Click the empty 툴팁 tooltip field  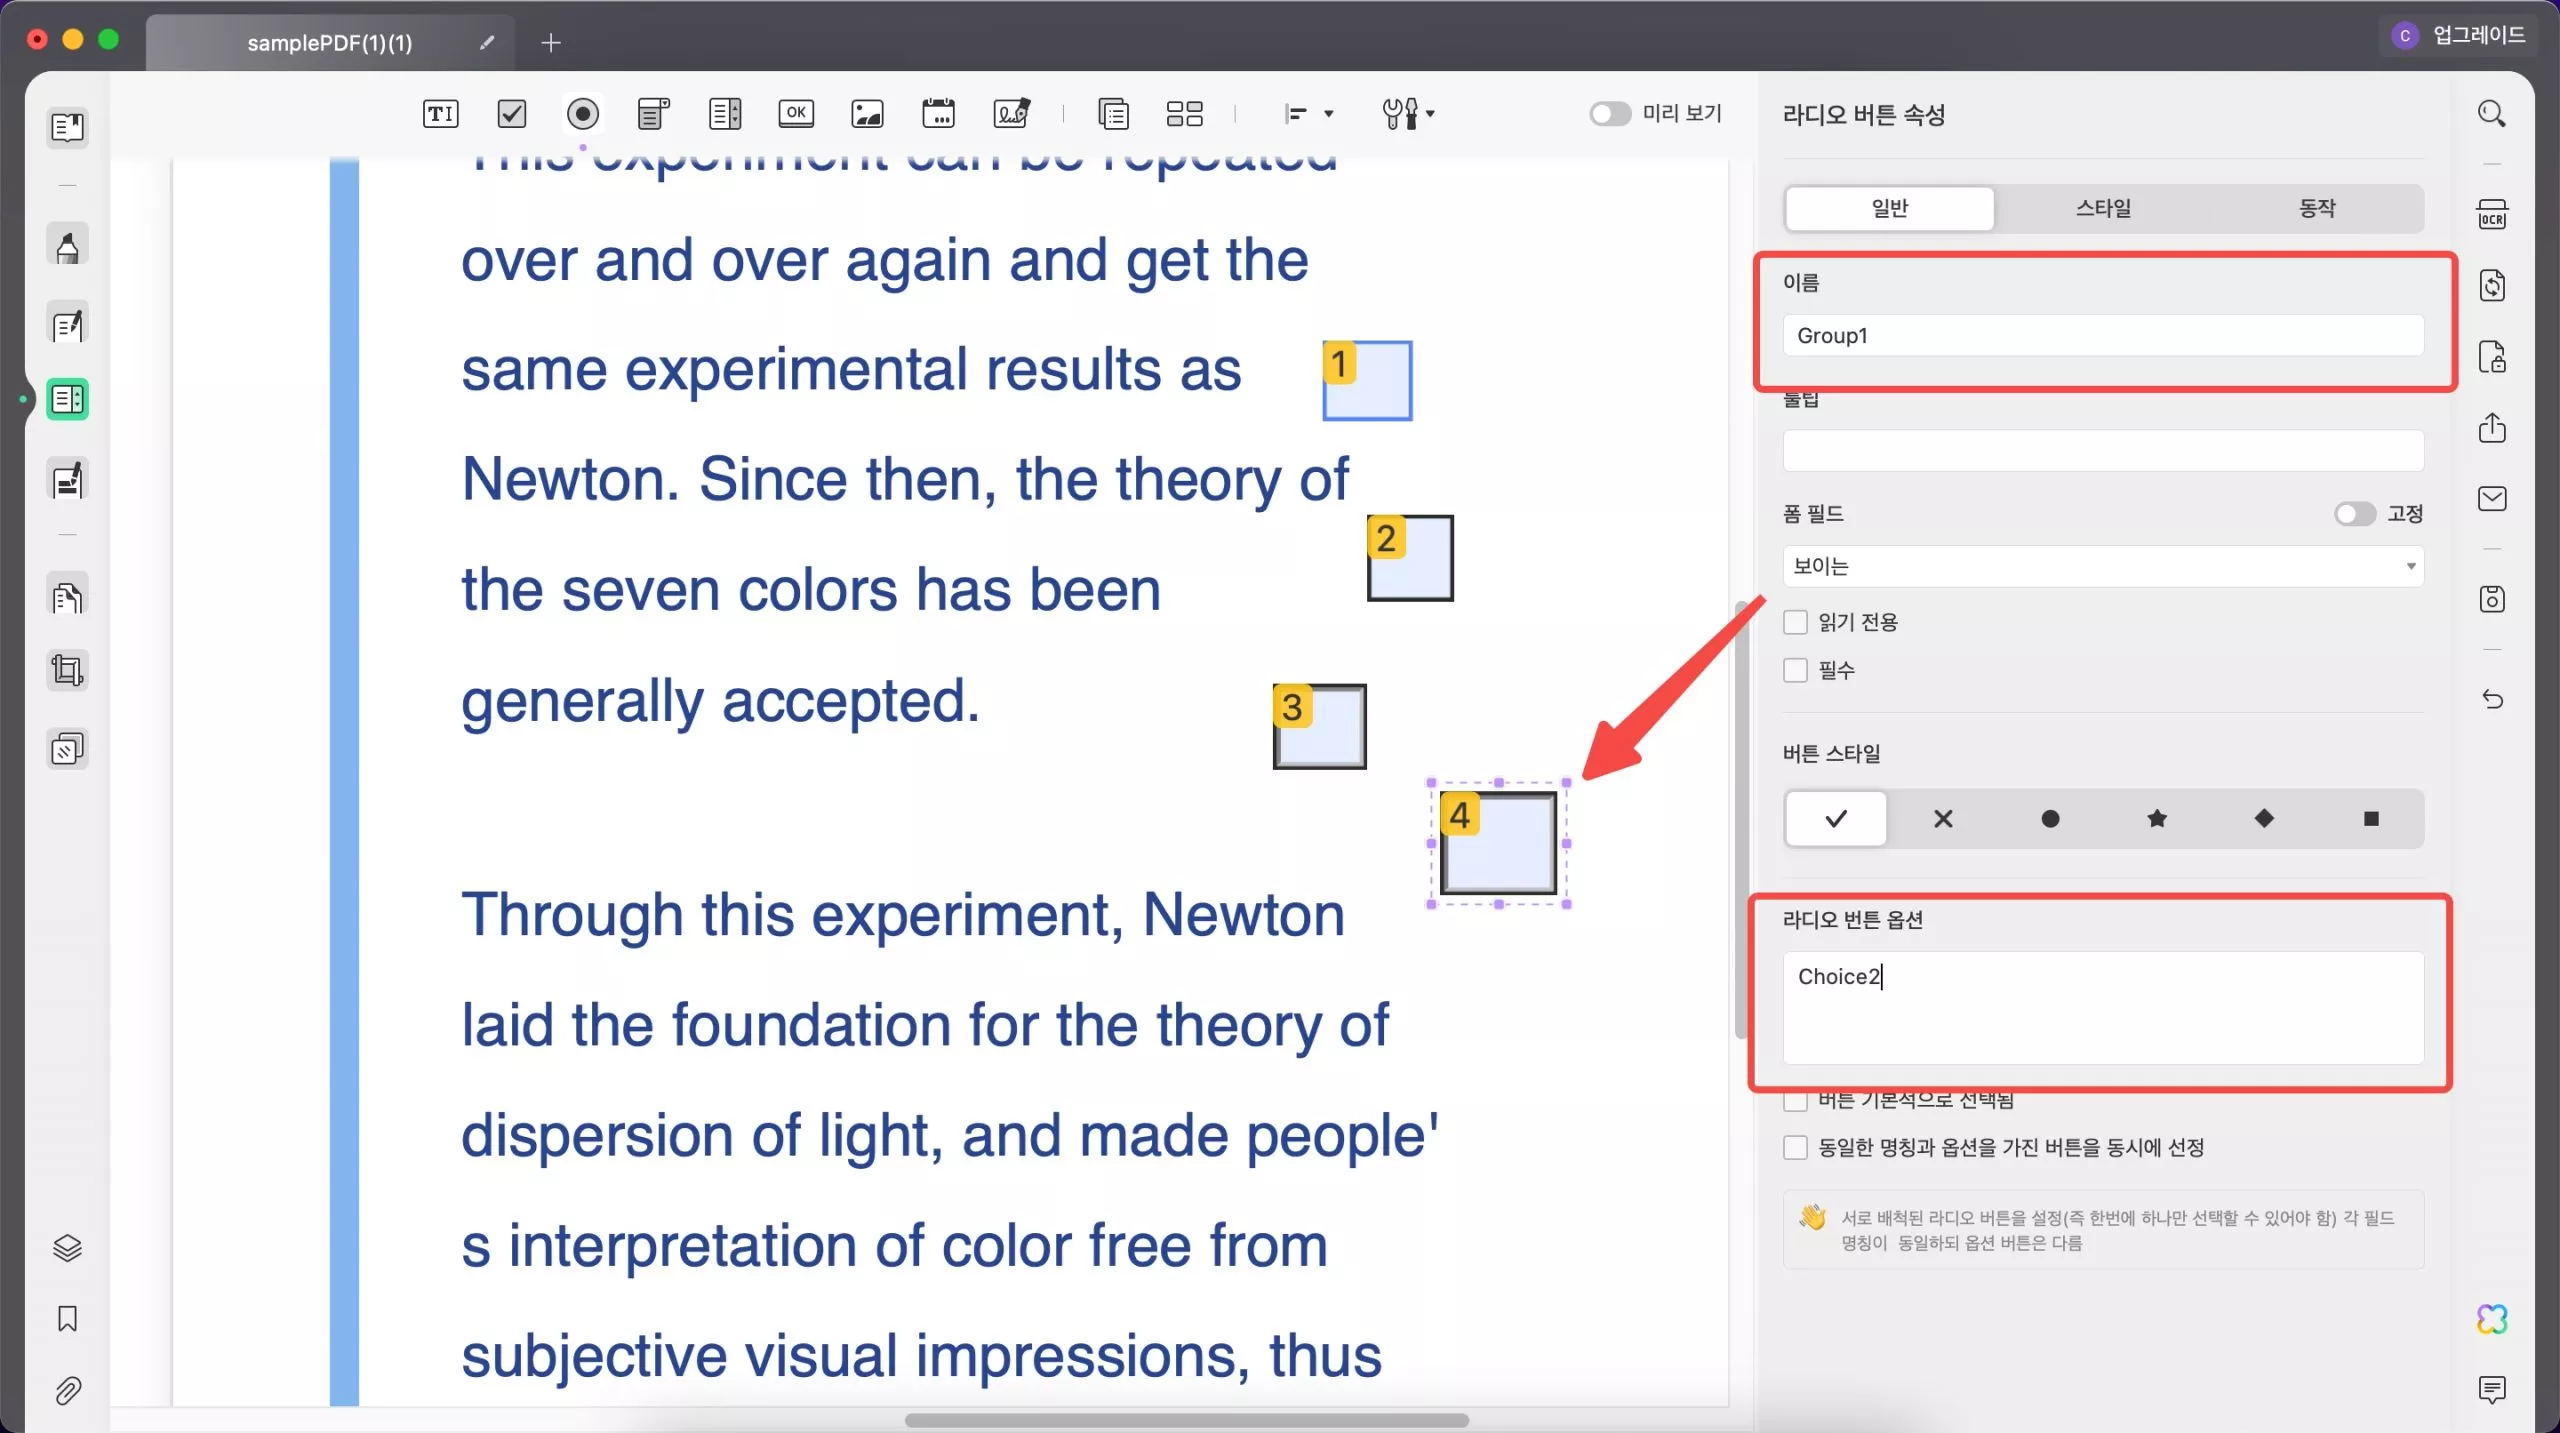pyautogui.click(x=2102, y=451)
